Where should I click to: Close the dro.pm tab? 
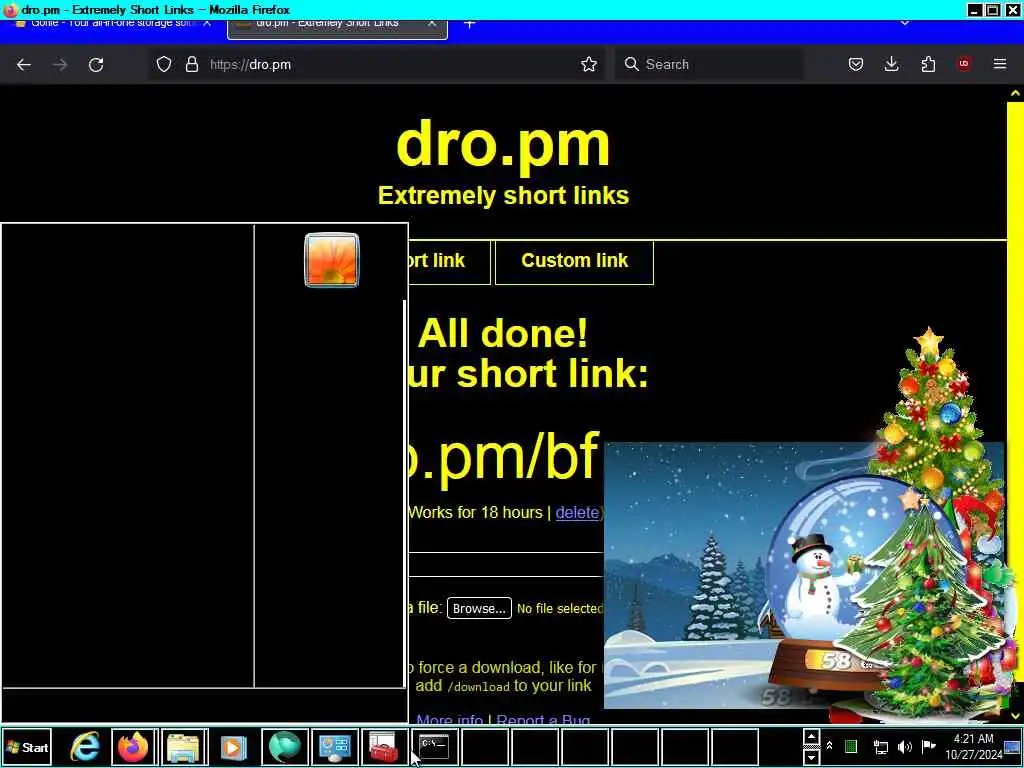coord(432,24)
